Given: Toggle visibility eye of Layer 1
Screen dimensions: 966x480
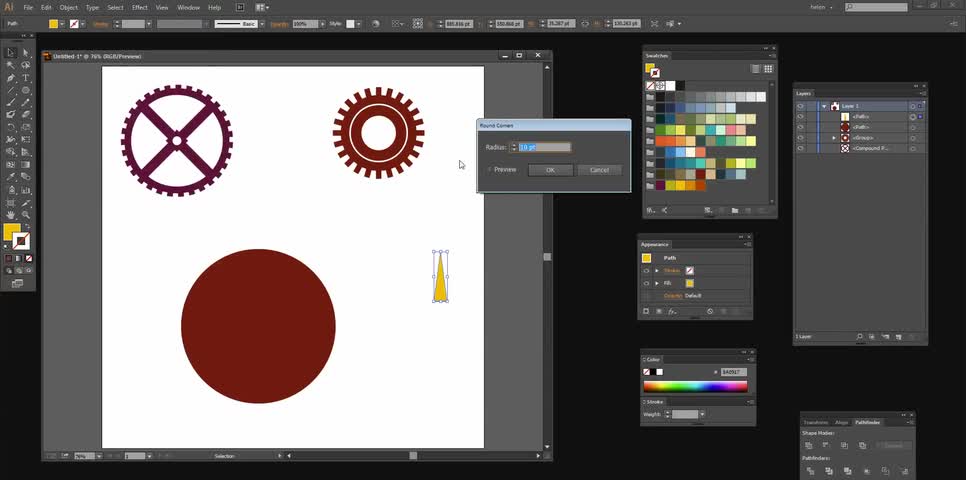Looking at the screenshot, I should (x=800, y=106).
